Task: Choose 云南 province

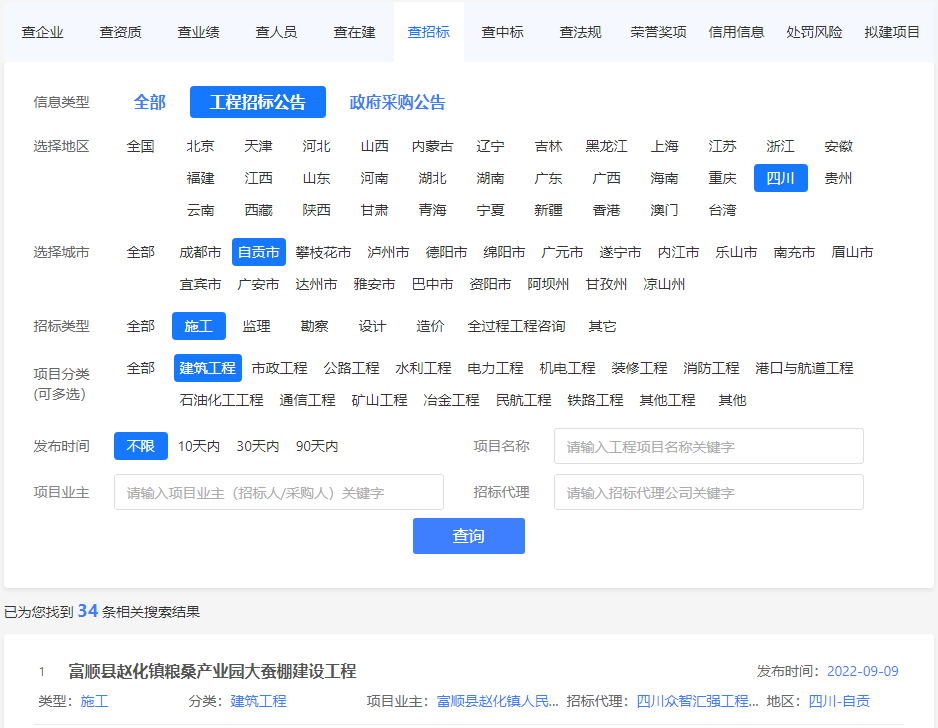Action: (x=200, y=211)
